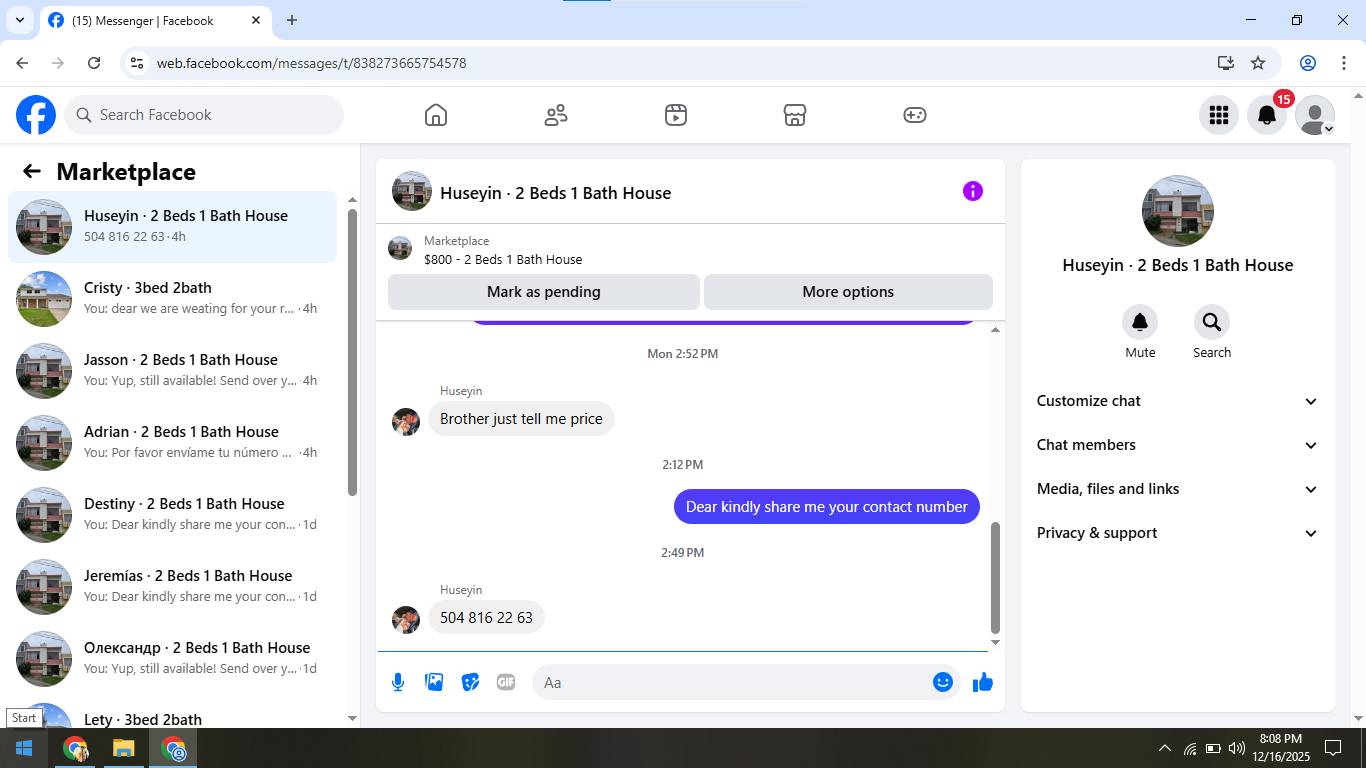Choose a sticker icon in composer
Screen dimensions: 1366x768
(x=470, y=682)
